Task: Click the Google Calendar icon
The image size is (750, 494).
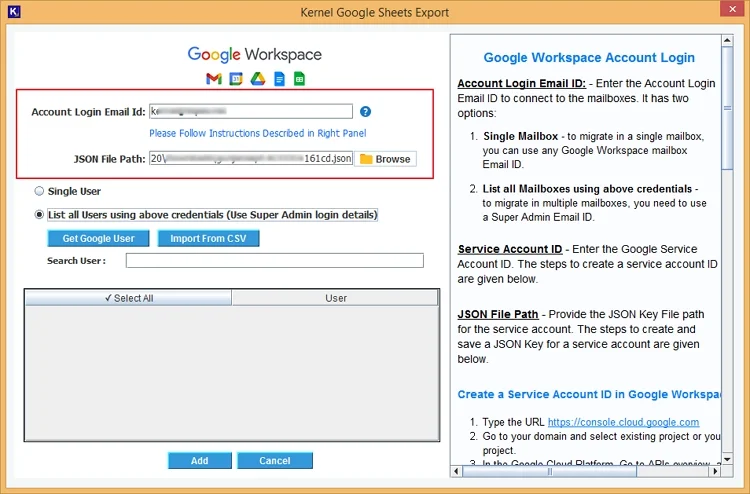Action: 236,78
